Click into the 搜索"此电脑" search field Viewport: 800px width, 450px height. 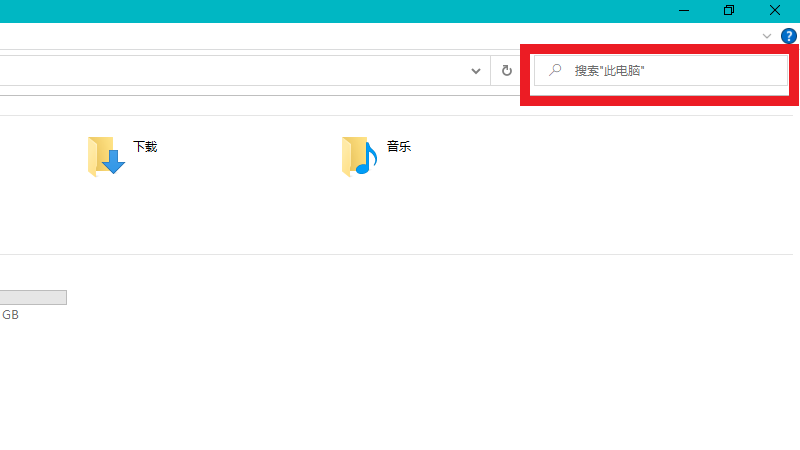[670, 71]
